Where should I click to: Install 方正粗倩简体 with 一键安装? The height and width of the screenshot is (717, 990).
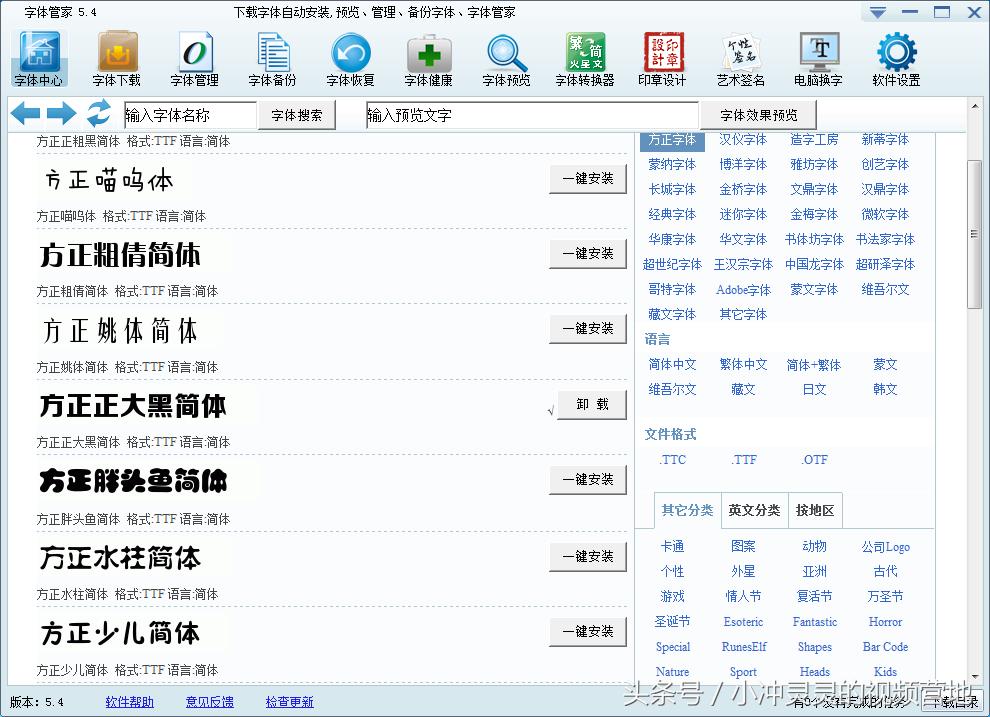(x=588, y=254)
